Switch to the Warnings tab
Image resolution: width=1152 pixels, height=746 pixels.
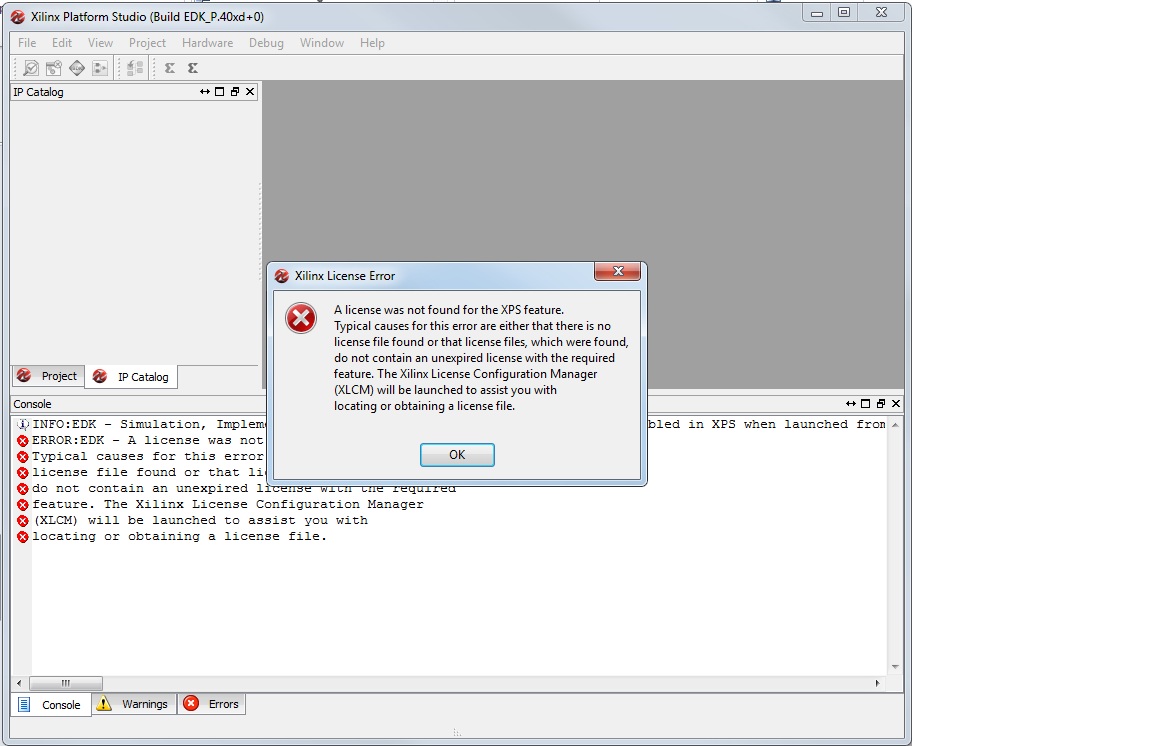point(134,704)
